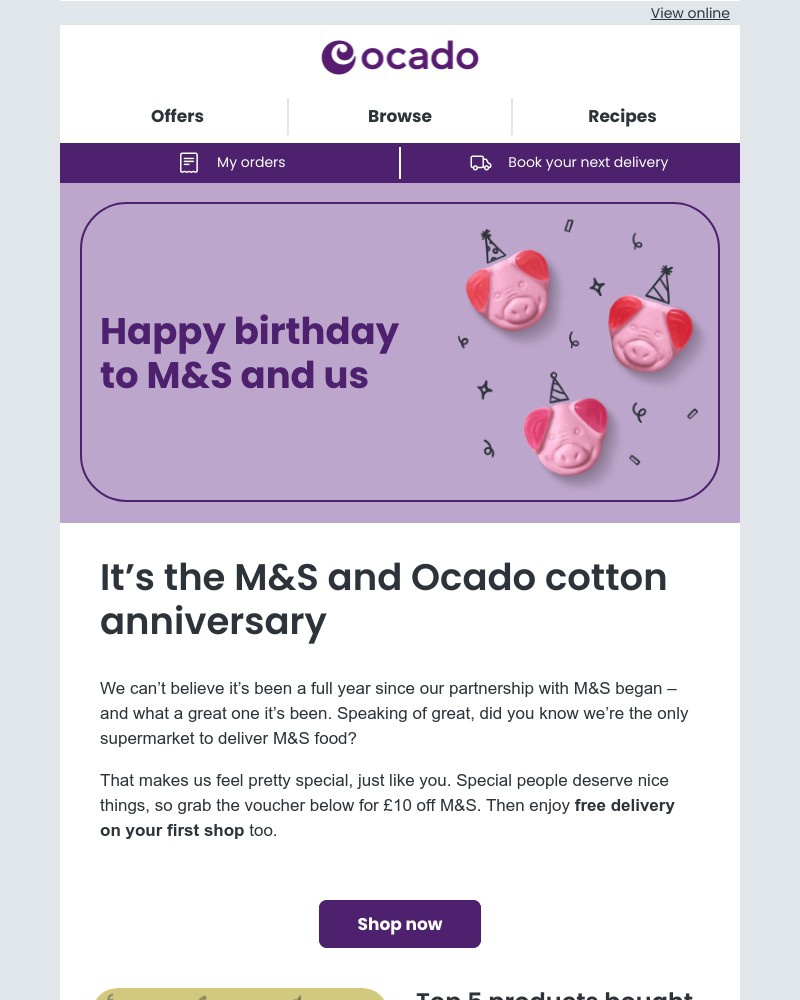Click the My orders document icon
Image resolution: width=800 pixels, height=1000 pixels.
coord(189,162)
